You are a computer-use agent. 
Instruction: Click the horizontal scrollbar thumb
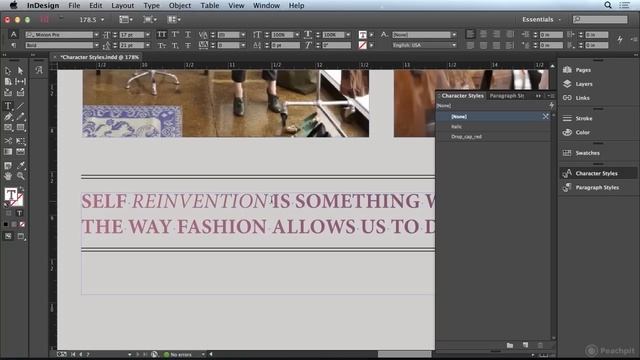coord(404,354)
